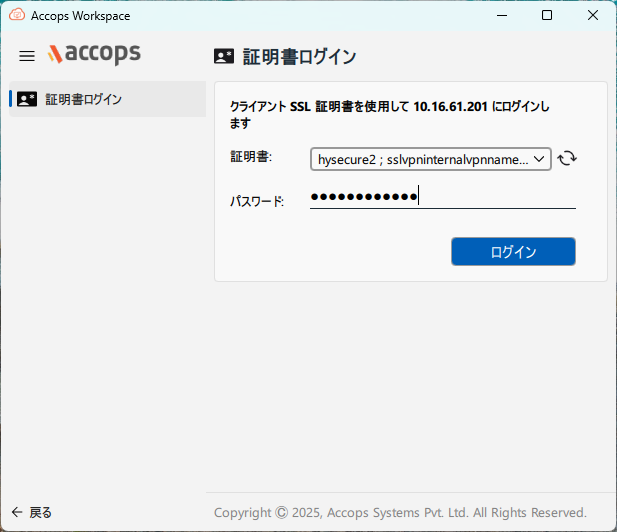617x532 pixels.
Task: Click the copyright text in footer
Action: click(x=400, y=512)
